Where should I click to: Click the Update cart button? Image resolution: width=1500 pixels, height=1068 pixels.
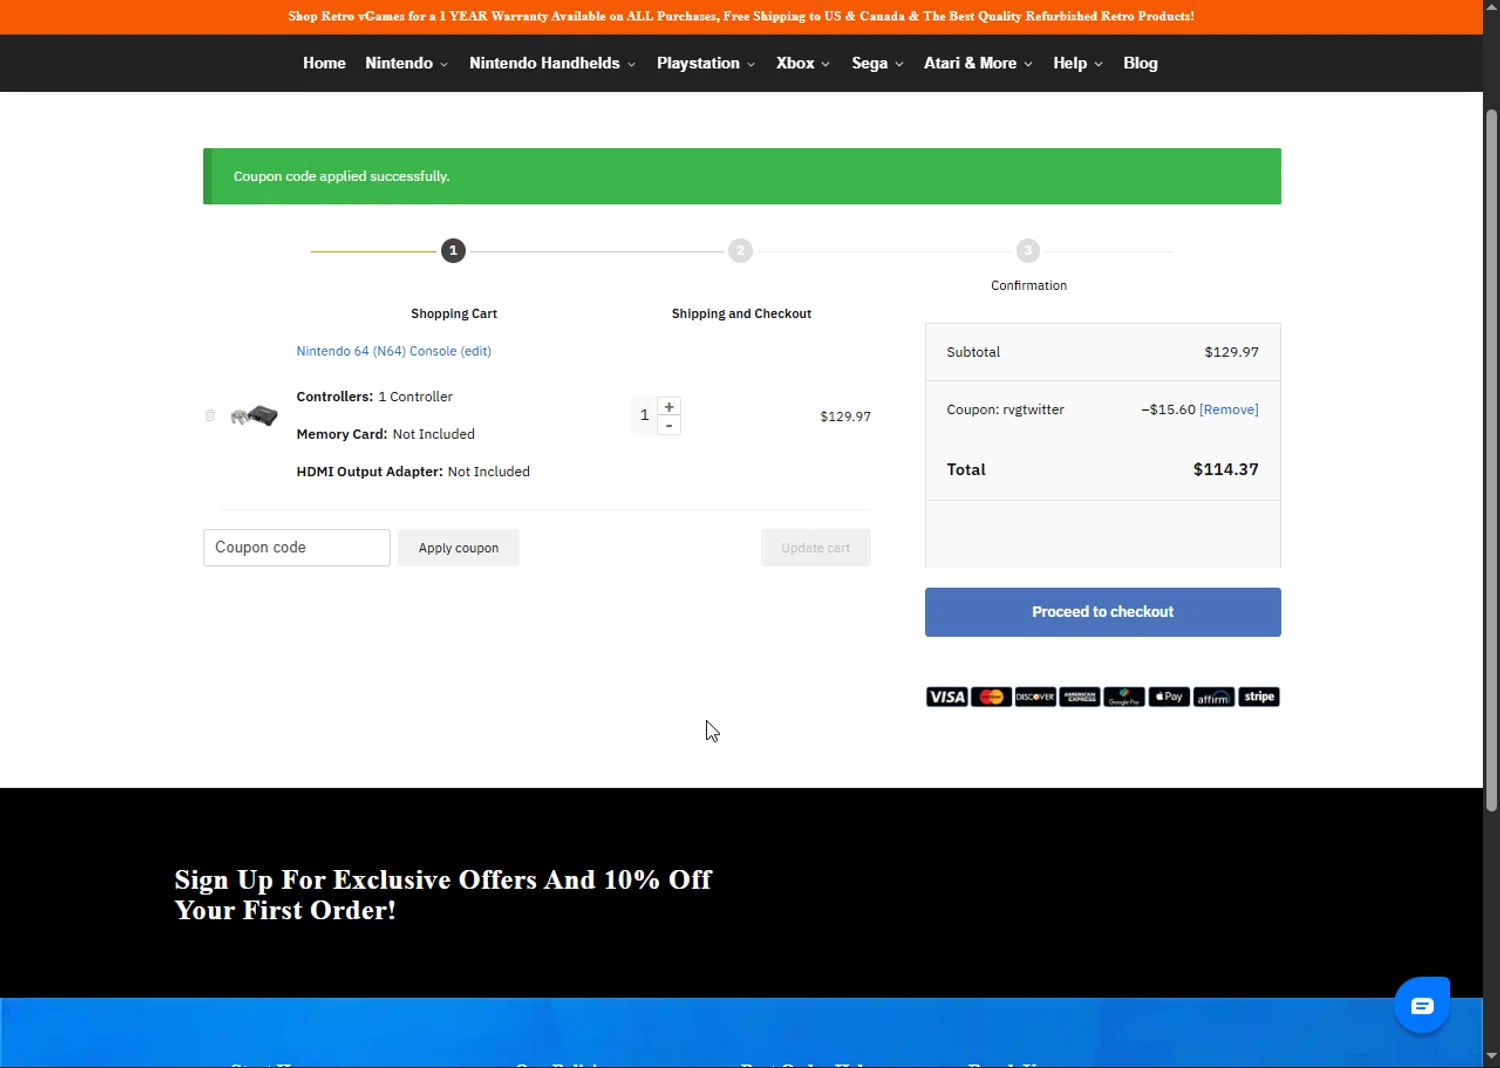tap(816, 548)
